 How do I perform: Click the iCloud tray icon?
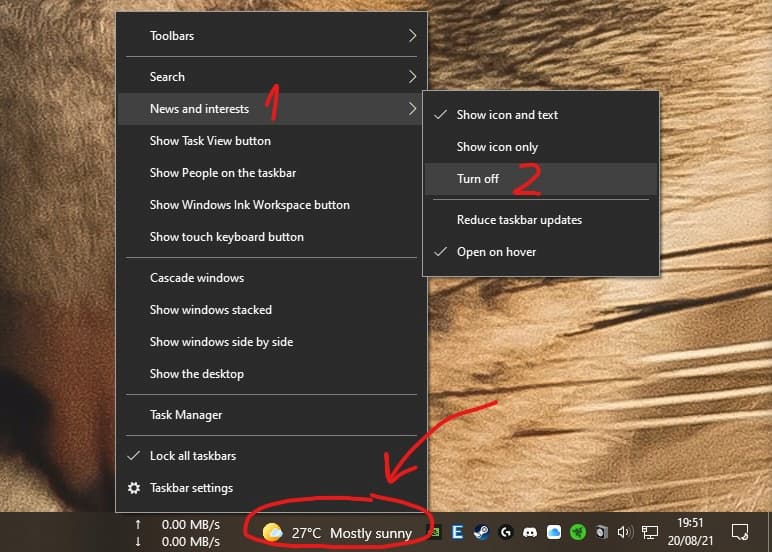[x=554, y=532]
